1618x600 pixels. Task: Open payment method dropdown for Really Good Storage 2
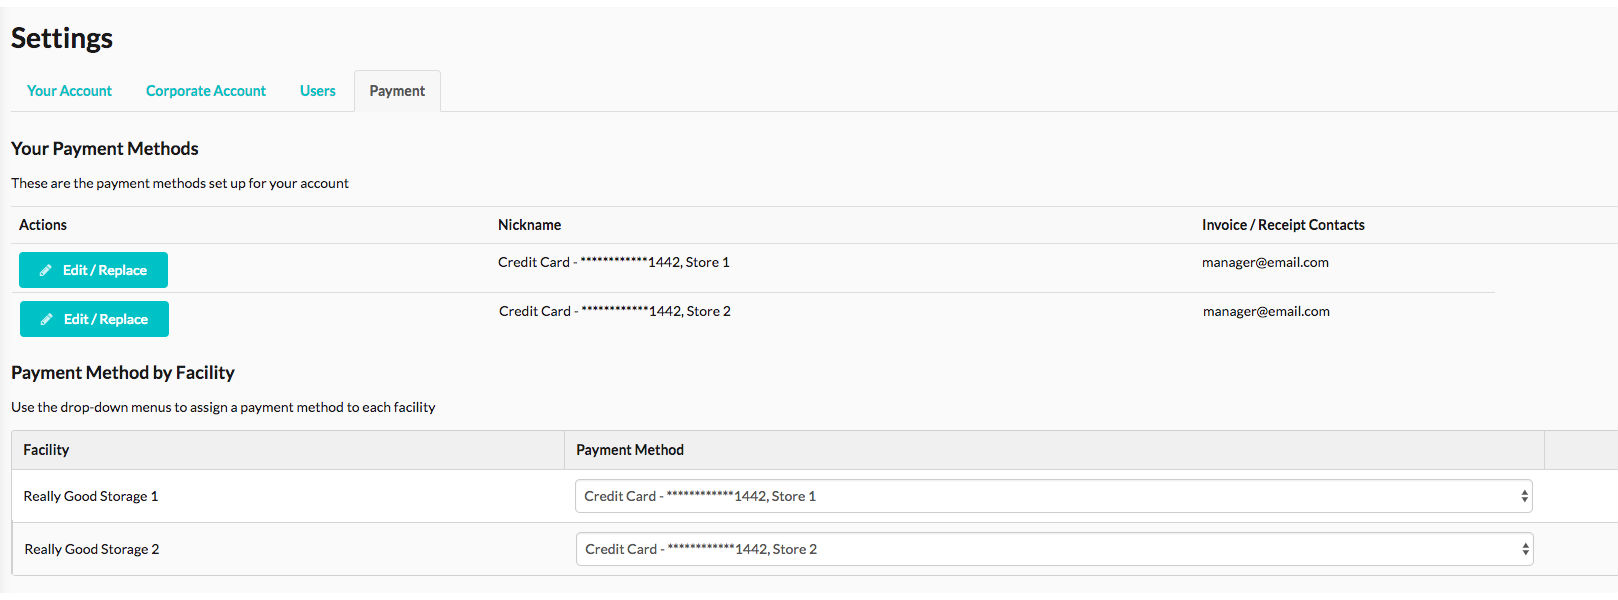[x=1055, y=549]
